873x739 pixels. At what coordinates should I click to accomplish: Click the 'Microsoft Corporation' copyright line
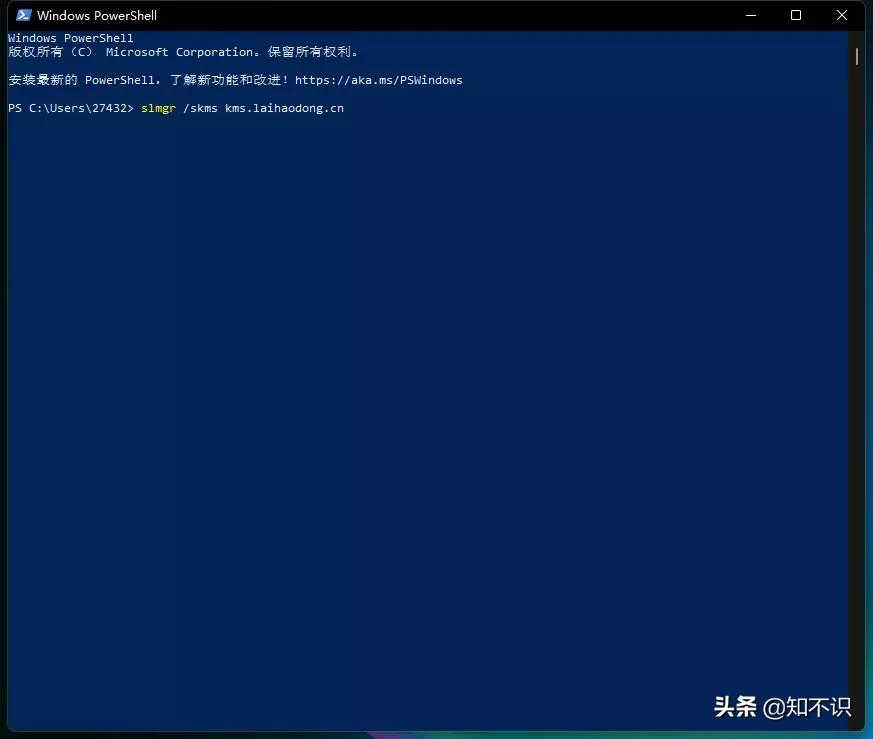(183, 52)
